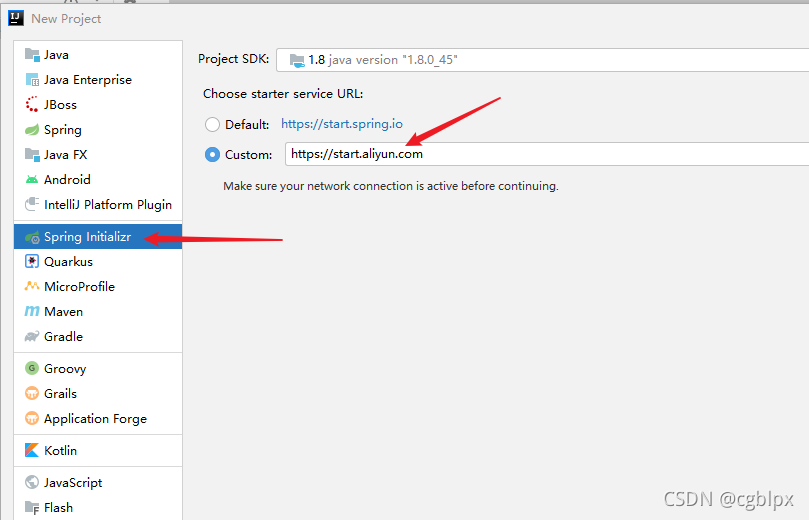The width and height of the screenshot is (809, 520).
Task: Open the https://start.spring.io link
Action: tap(342, 124)
